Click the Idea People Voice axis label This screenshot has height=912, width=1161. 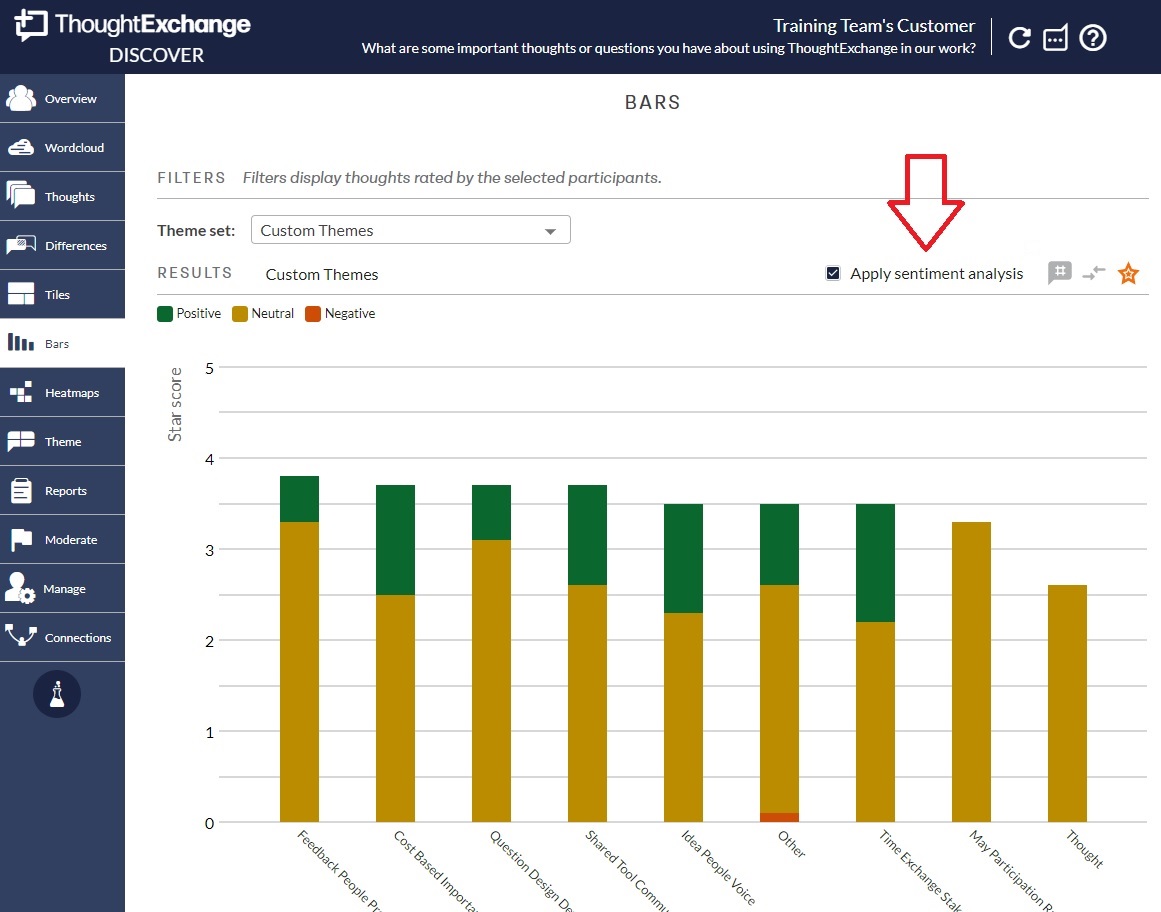(718, 868)
